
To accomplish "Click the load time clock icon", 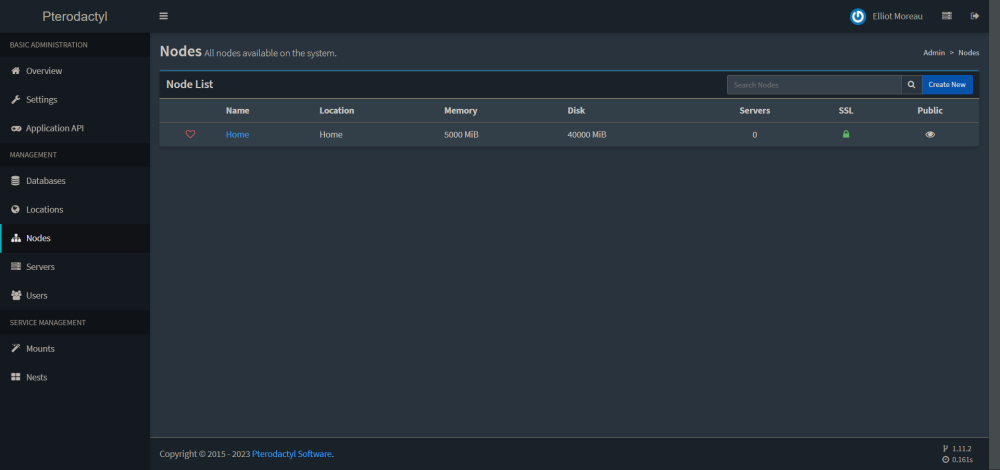I will (945, 459).
